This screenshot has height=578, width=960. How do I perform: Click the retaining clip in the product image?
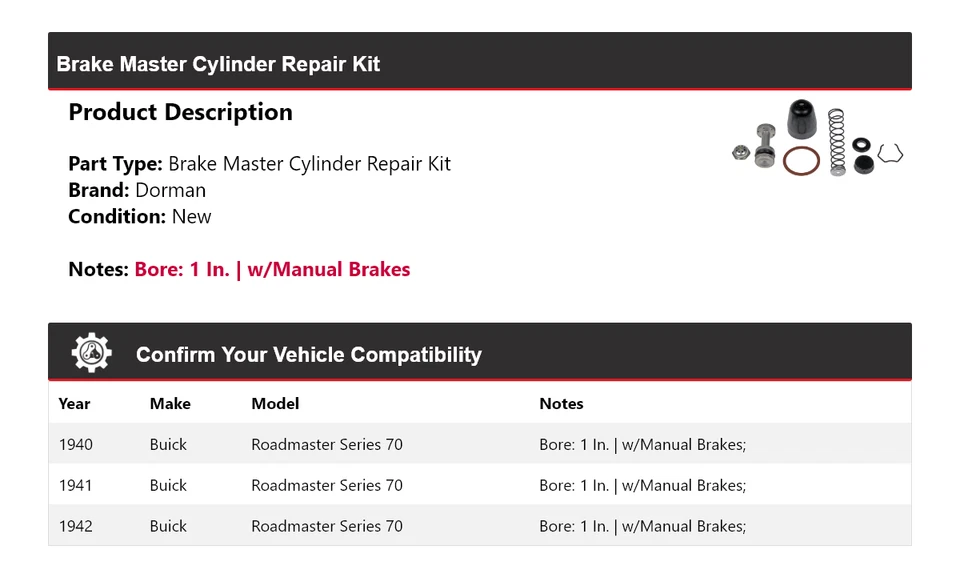[890, 153]
